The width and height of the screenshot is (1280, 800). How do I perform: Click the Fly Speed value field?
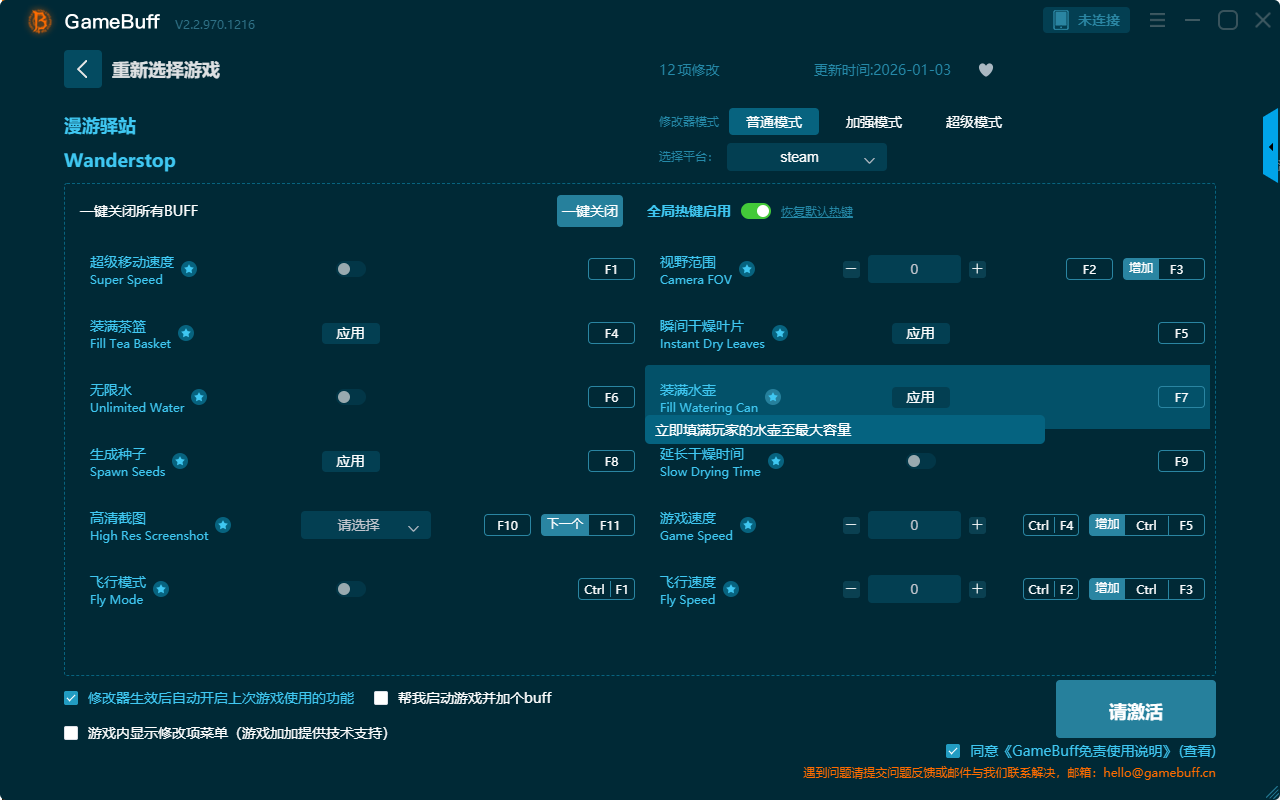pos(913,589)
